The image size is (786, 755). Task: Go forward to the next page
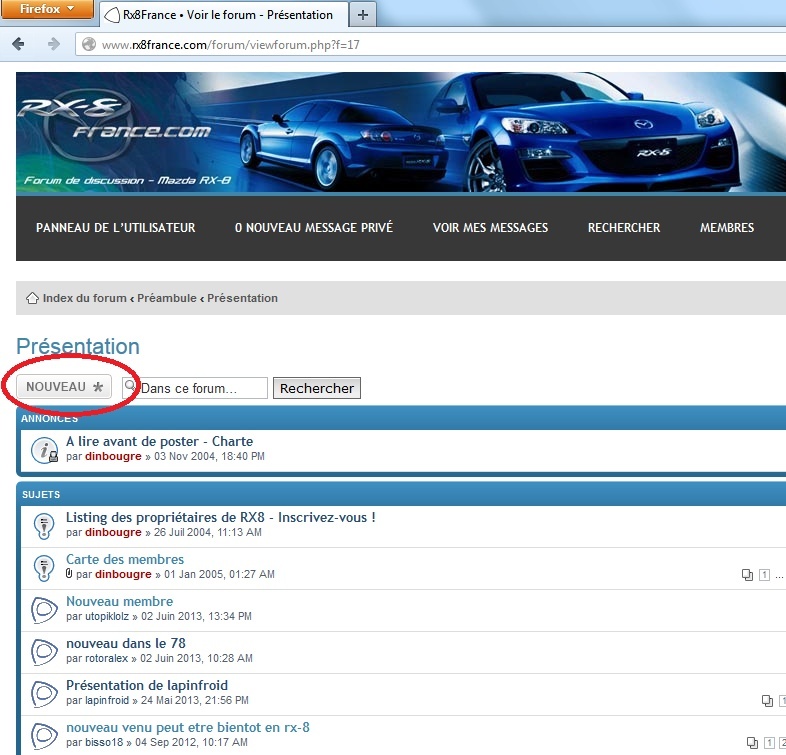click(53, 44)
